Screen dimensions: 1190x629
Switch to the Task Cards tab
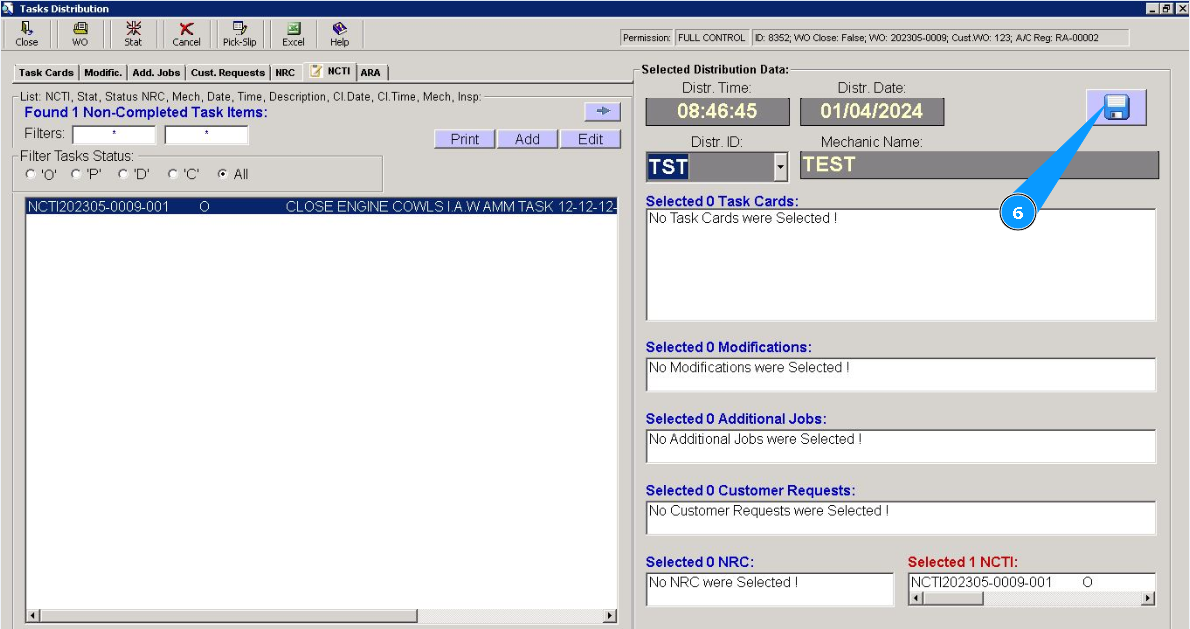[x=46, y=73]
